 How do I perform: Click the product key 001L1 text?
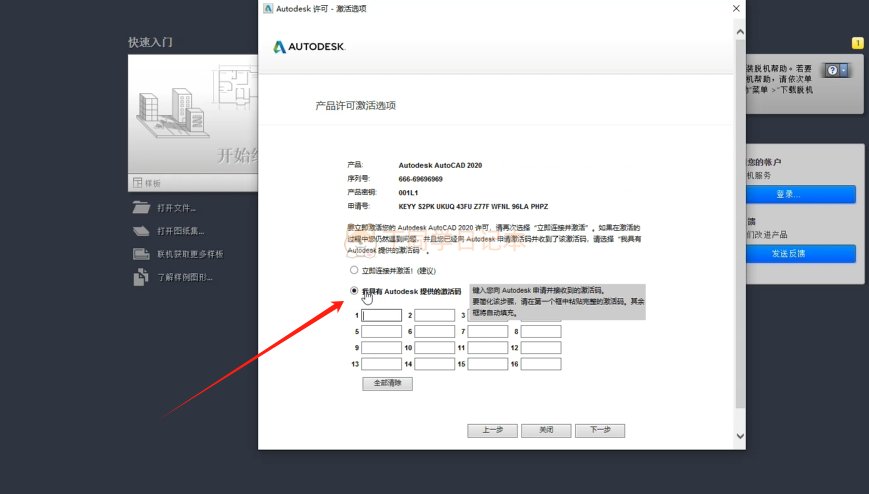click(408, 193)
